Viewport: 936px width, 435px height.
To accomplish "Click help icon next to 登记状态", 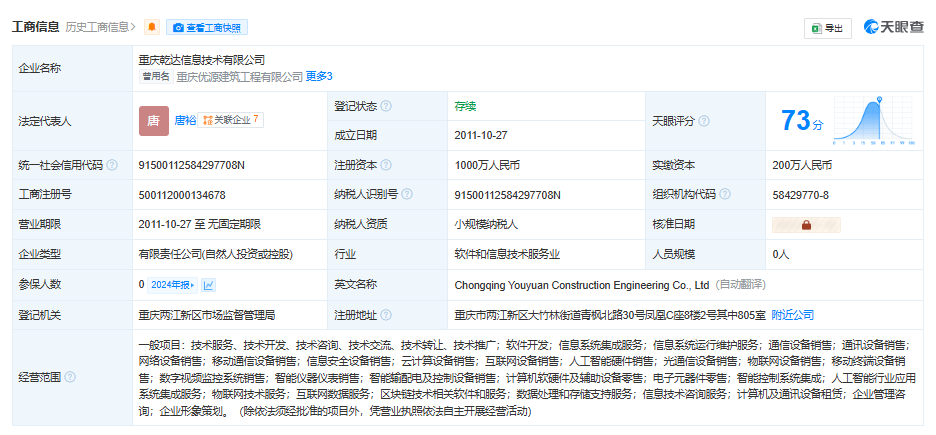I will pyautogui.click(x=386, y=106).
